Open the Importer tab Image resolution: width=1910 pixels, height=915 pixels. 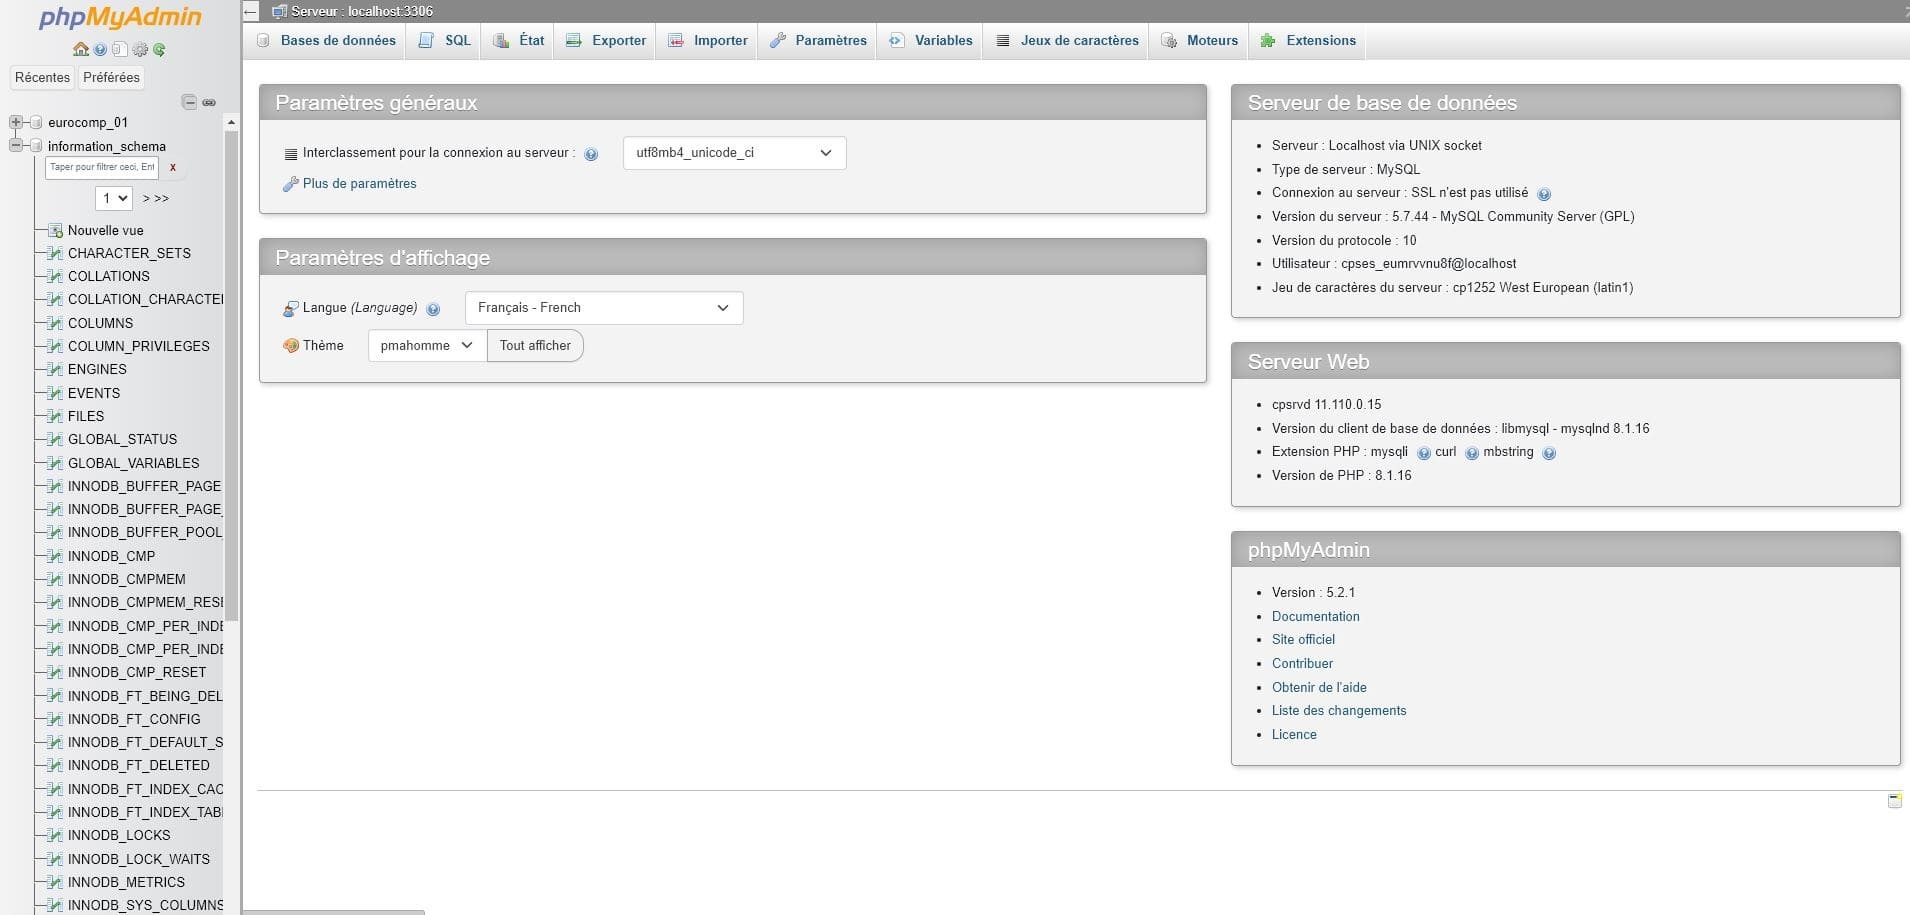(708, 41)
